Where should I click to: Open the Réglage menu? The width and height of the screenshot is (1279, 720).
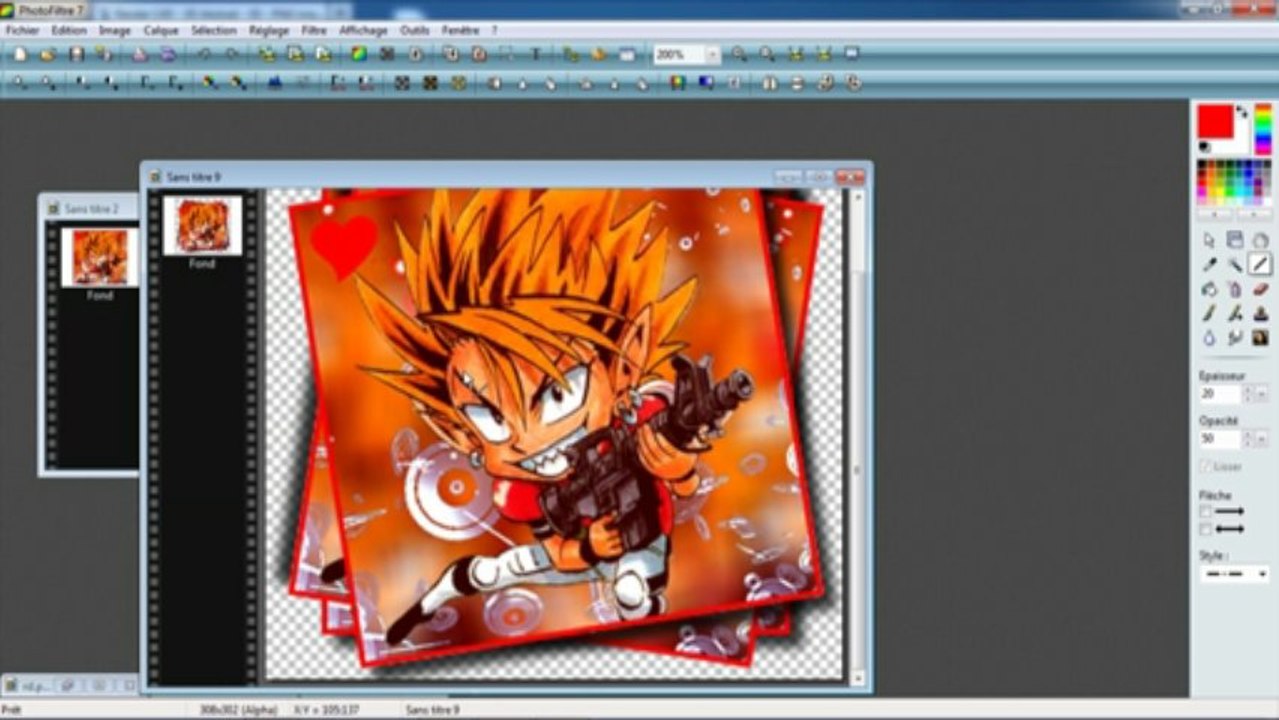(269, 30)
